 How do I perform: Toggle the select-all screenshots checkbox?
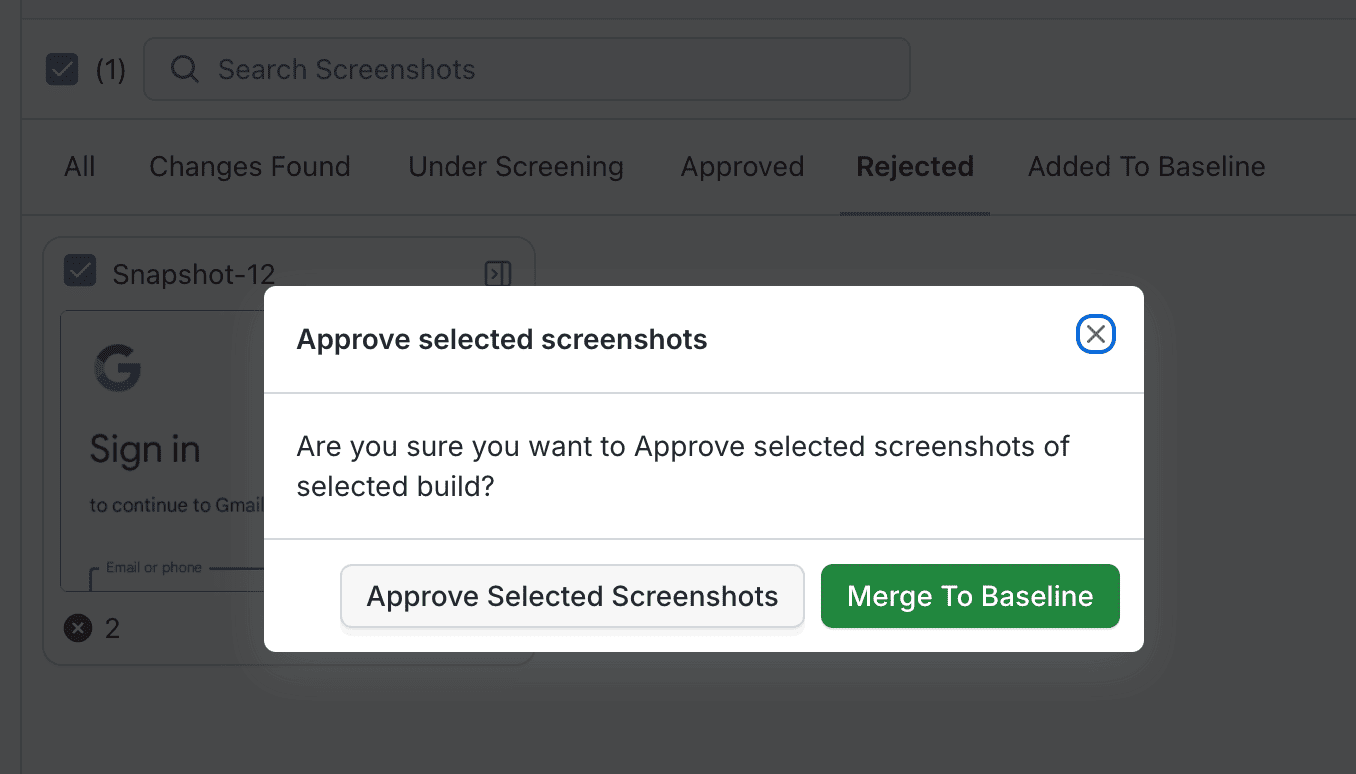[x=62, y=70]
